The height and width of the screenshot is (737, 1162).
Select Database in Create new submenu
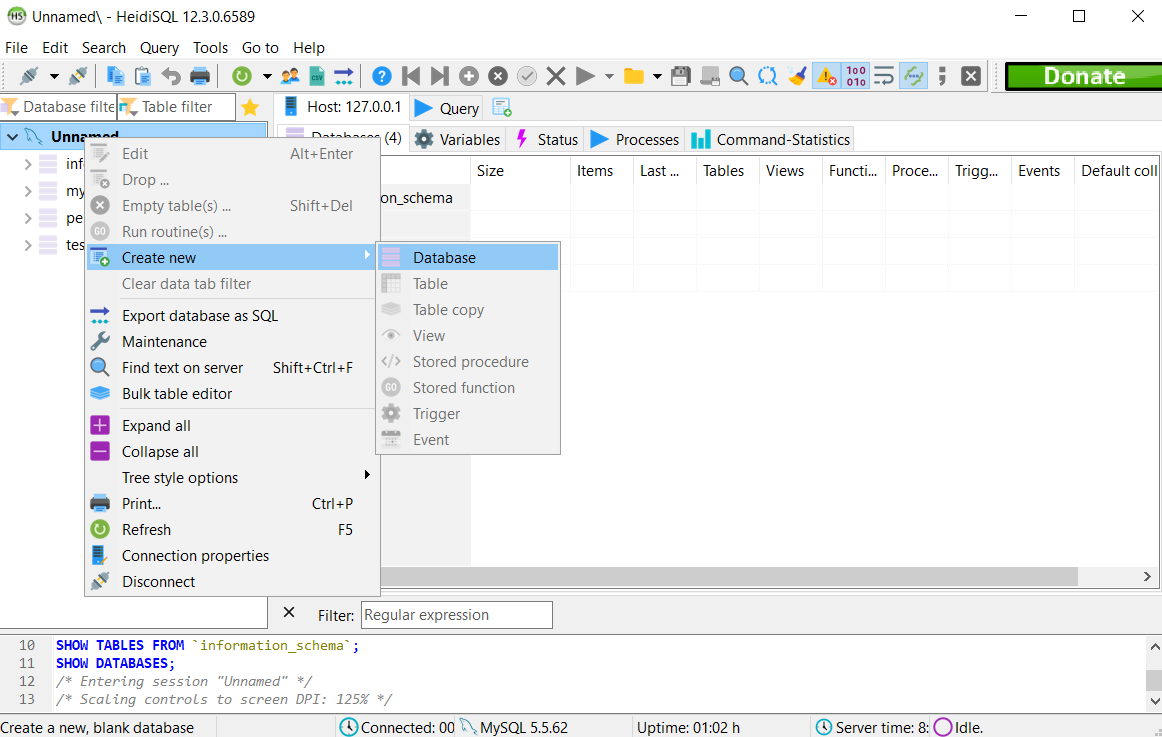click(468, 258)
